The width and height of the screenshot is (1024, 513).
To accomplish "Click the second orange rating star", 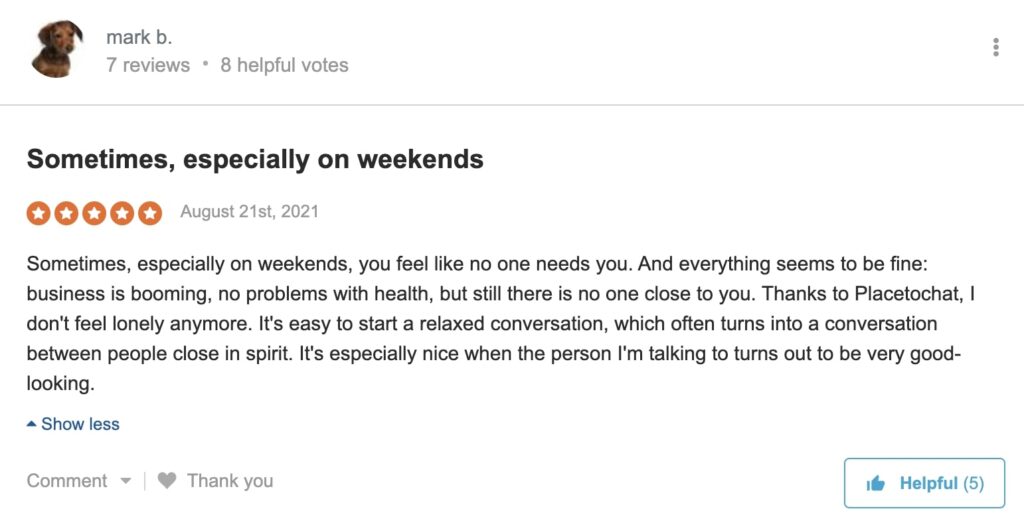I will (x=67, y=213).
